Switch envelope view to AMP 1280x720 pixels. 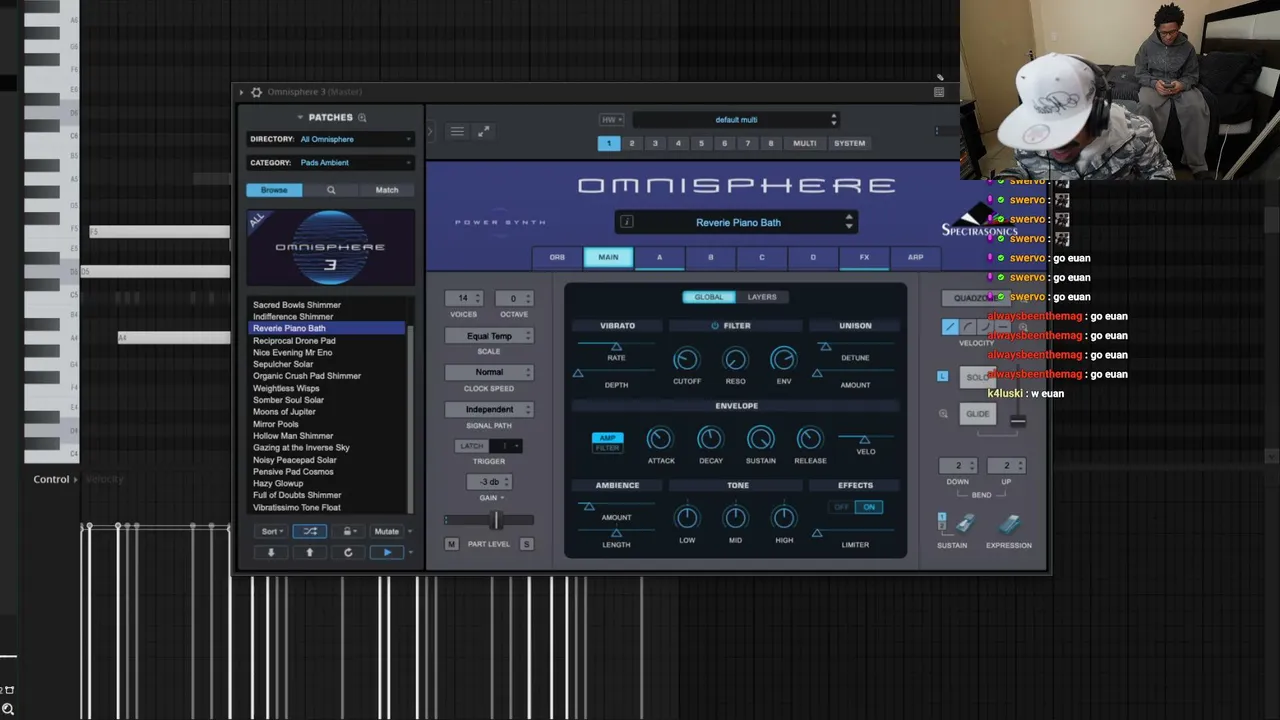tap(607, 438)
